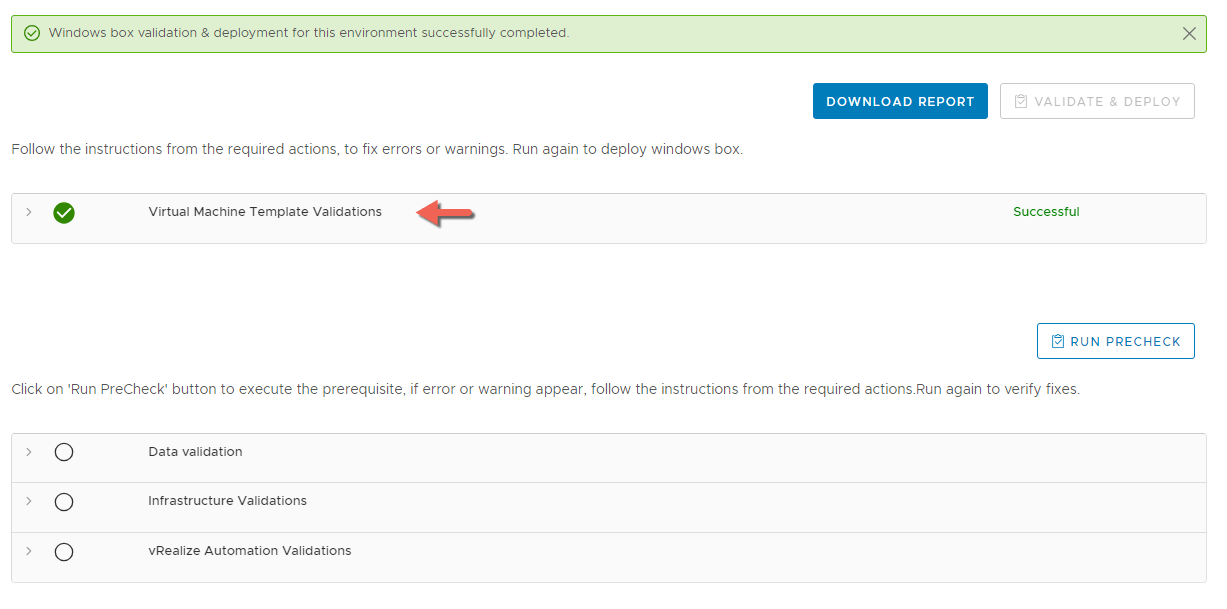Image resolution: width=1227 pixels, height=609 pixels.
Task: Click the clipboard icon on Validate & Deploy
Action: click(1021, 101)
